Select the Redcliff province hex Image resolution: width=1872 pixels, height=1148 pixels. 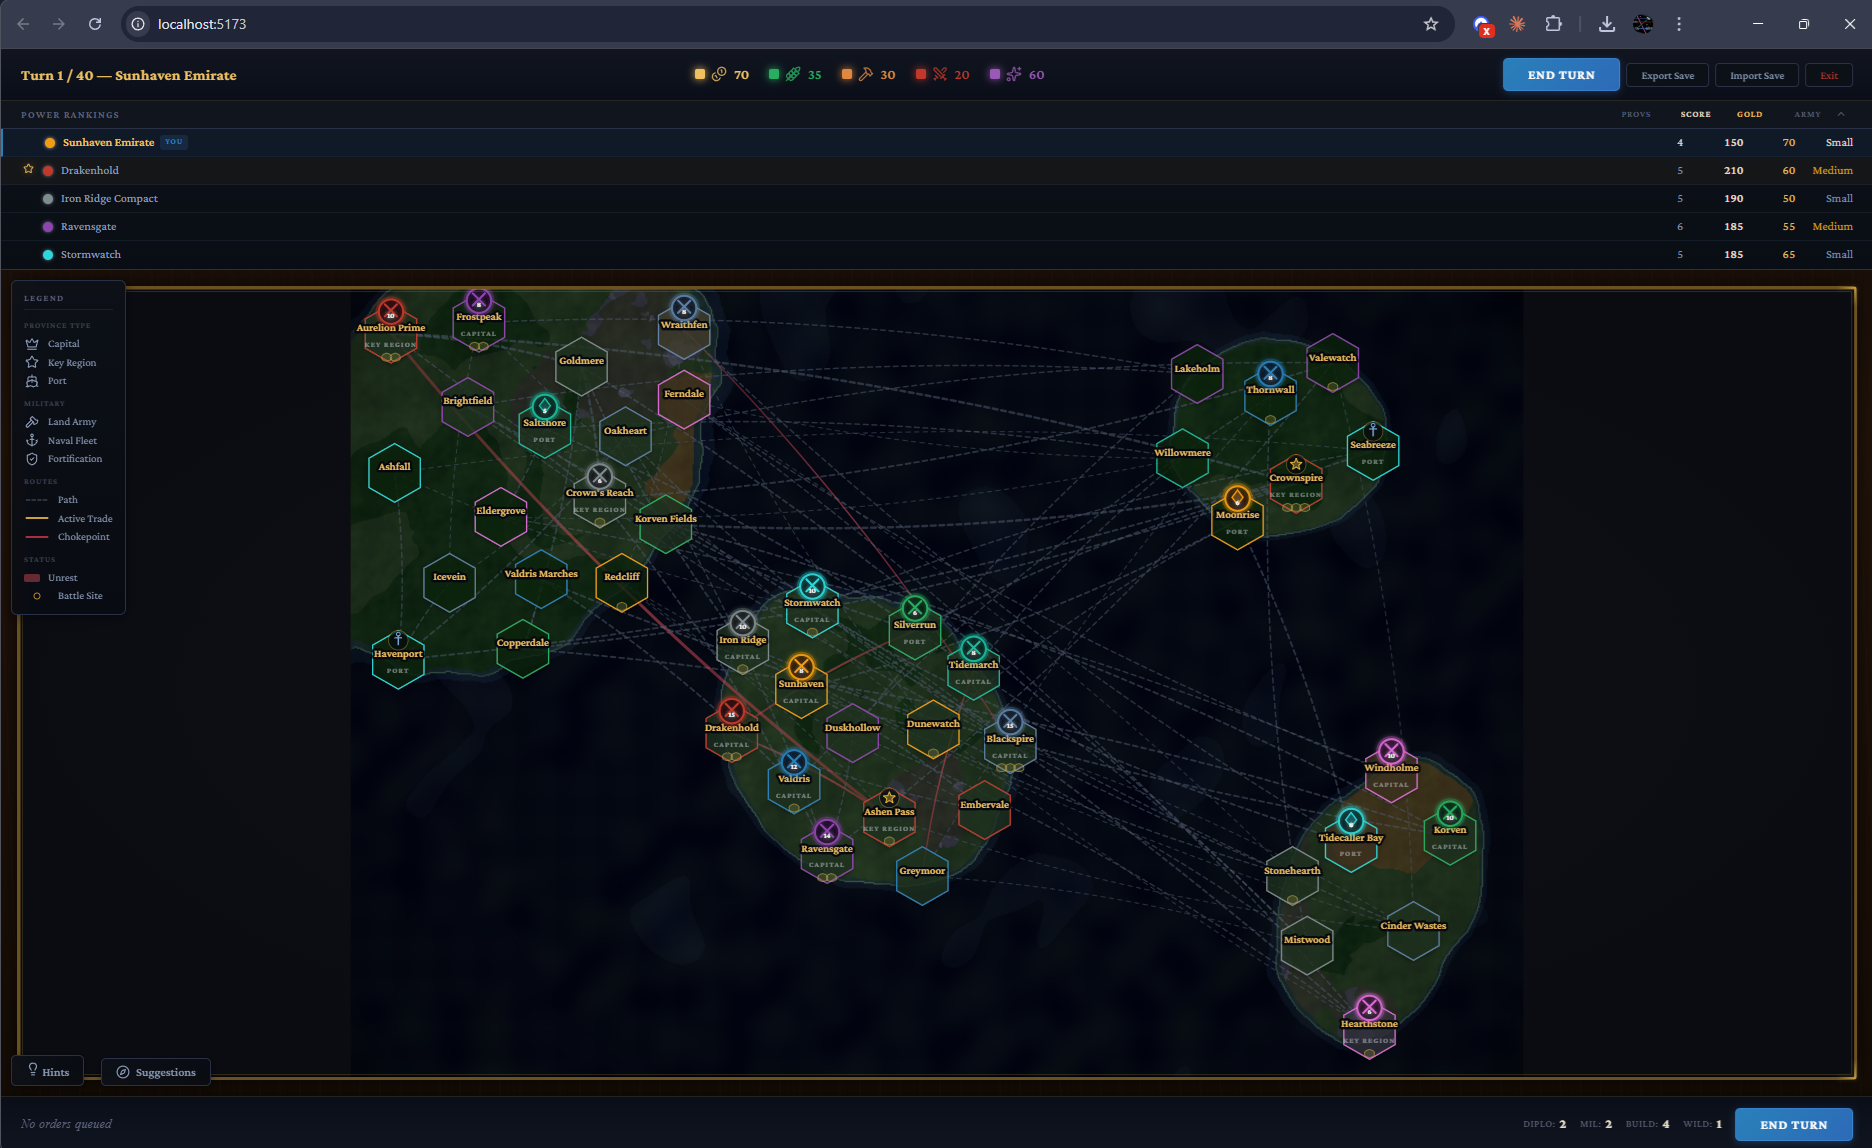(622, 582)
